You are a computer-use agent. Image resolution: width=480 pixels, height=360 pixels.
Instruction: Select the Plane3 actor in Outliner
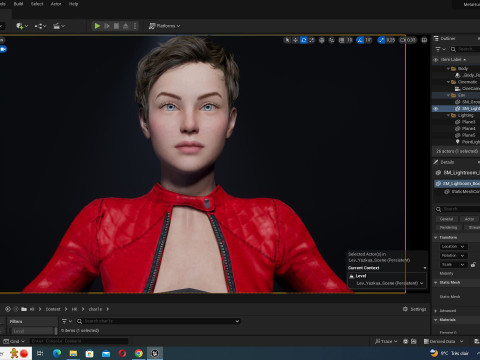(x=465, y=122)
